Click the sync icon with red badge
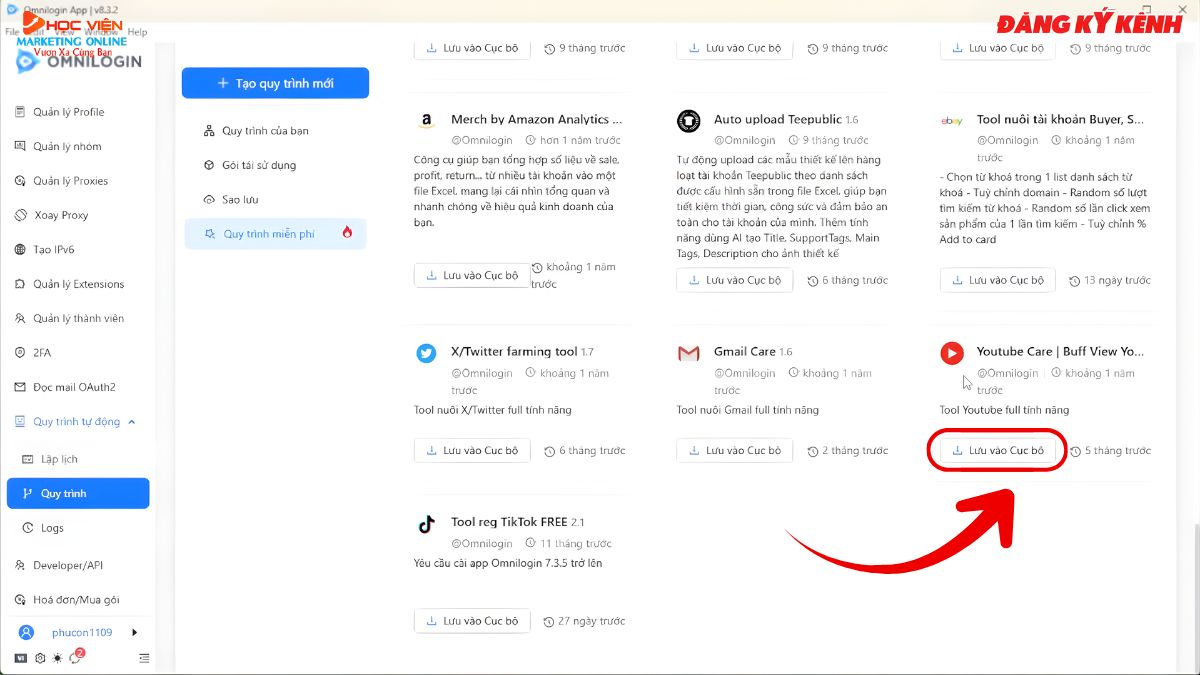The image size is (1200, 675). click(x=75, y=658)
